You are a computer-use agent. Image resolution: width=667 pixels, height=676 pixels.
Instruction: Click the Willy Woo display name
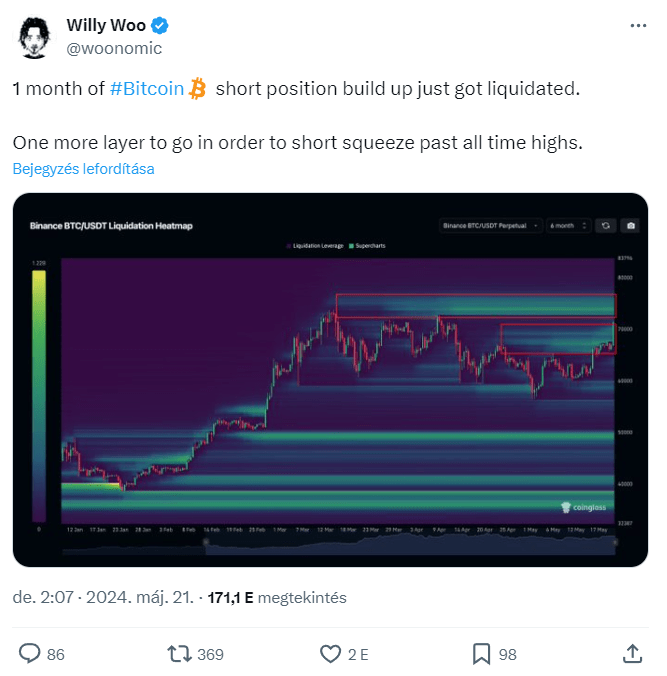tap(106, 25)
